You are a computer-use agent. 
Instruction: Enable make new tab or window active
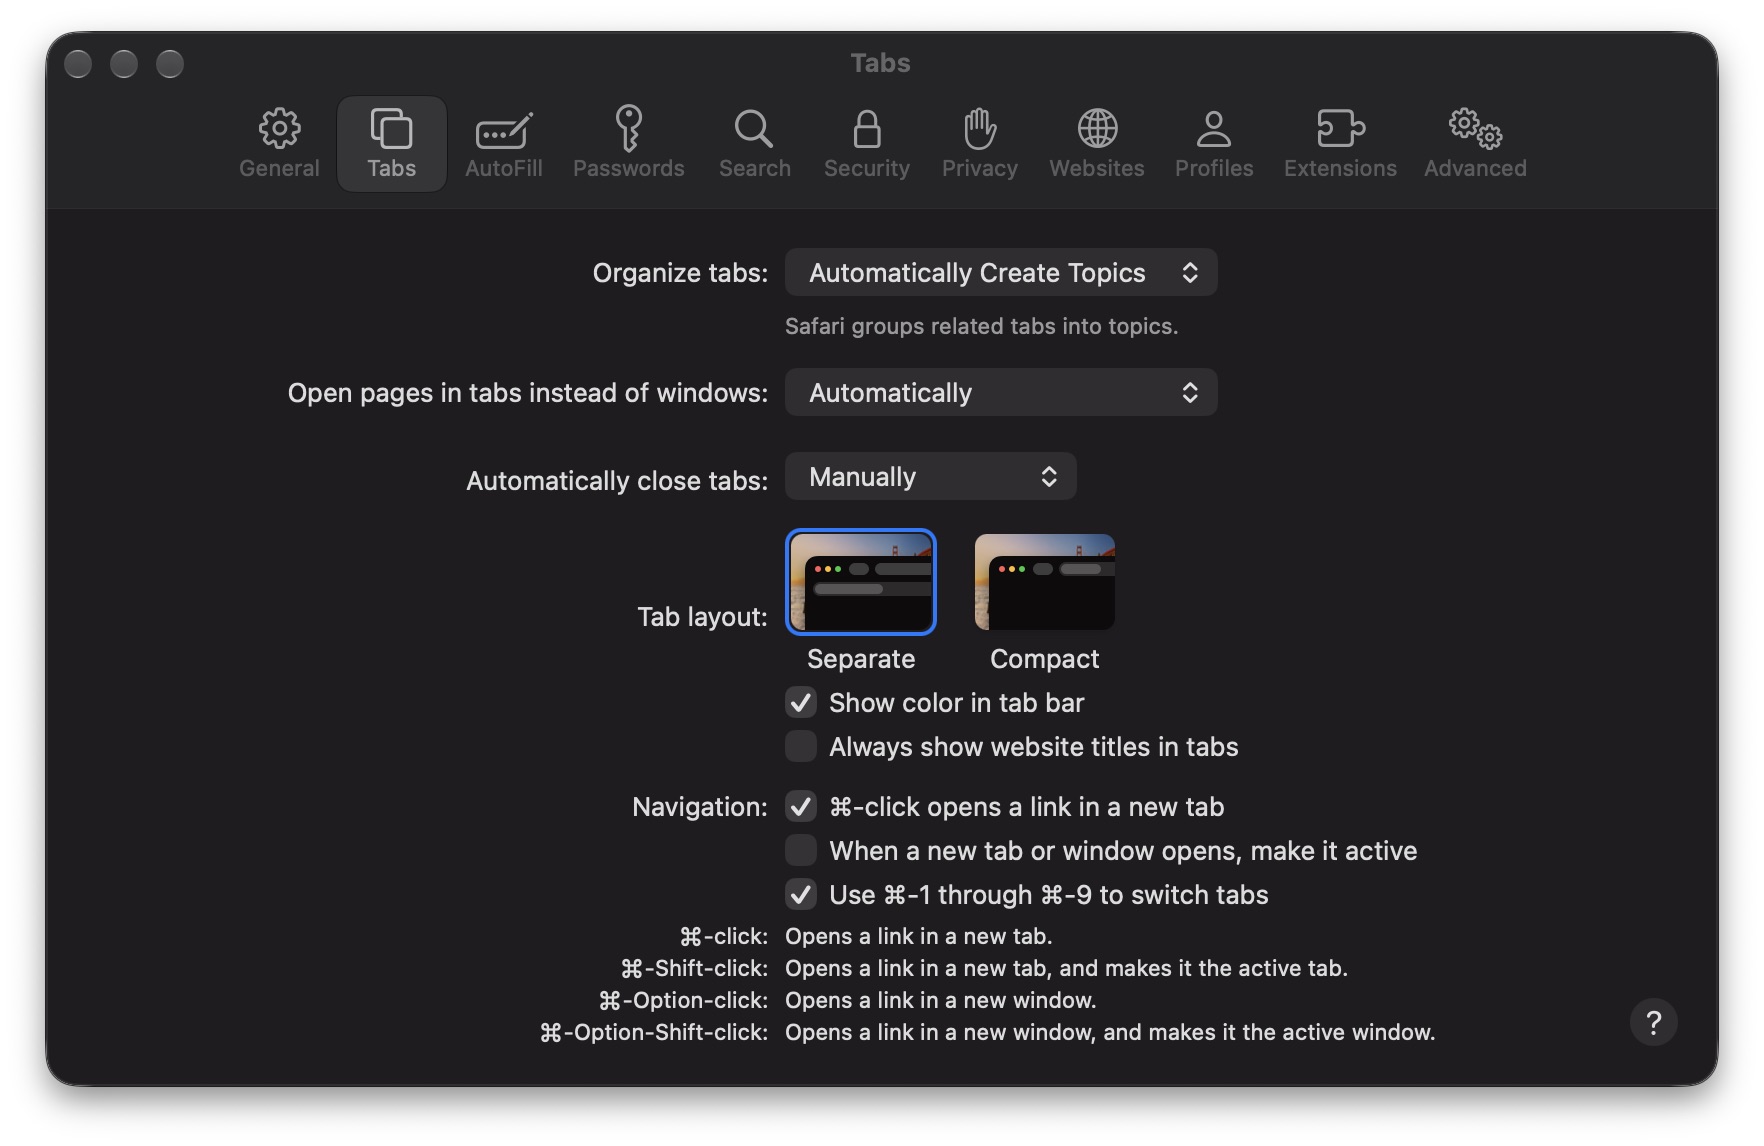coord(801,850)
